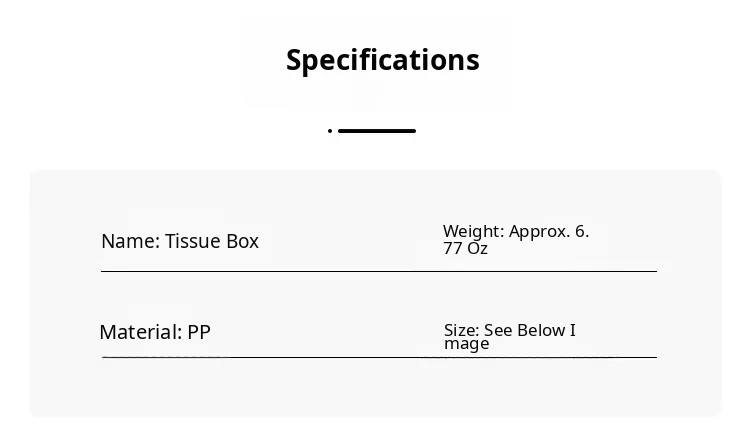Click the 'Weight: Approx. 6.' first line
Screen dimensions: 750x436
point(516,231)
